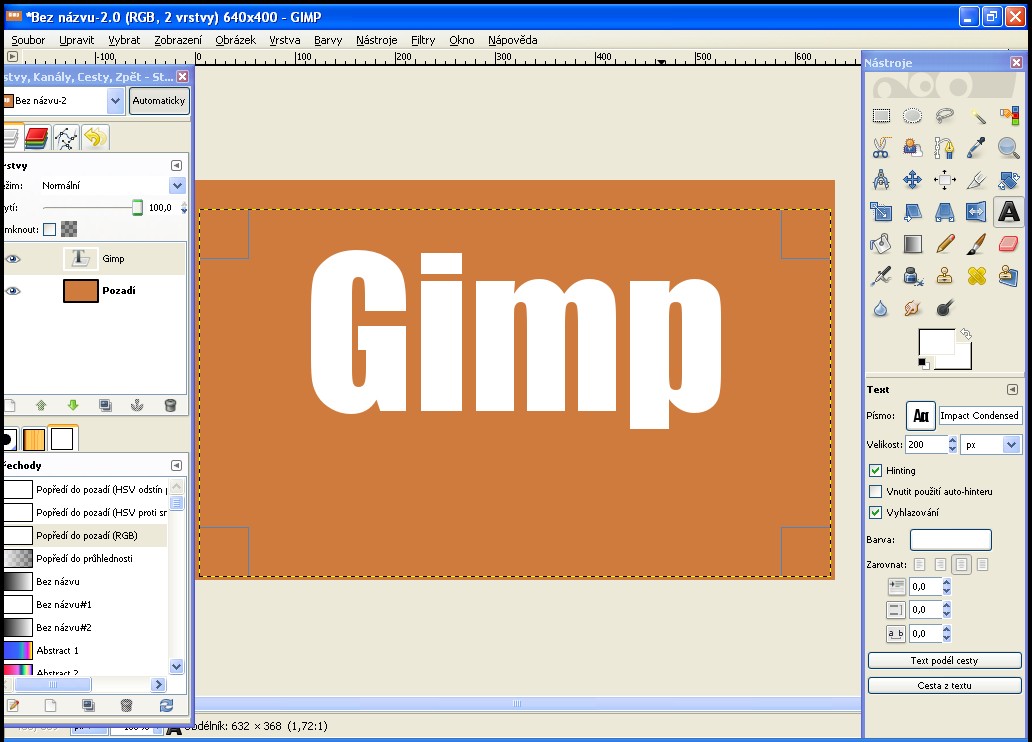Click the Automaticky toggle button
Viewport: 1032px width, 742px height.
[x=159, y=101]
